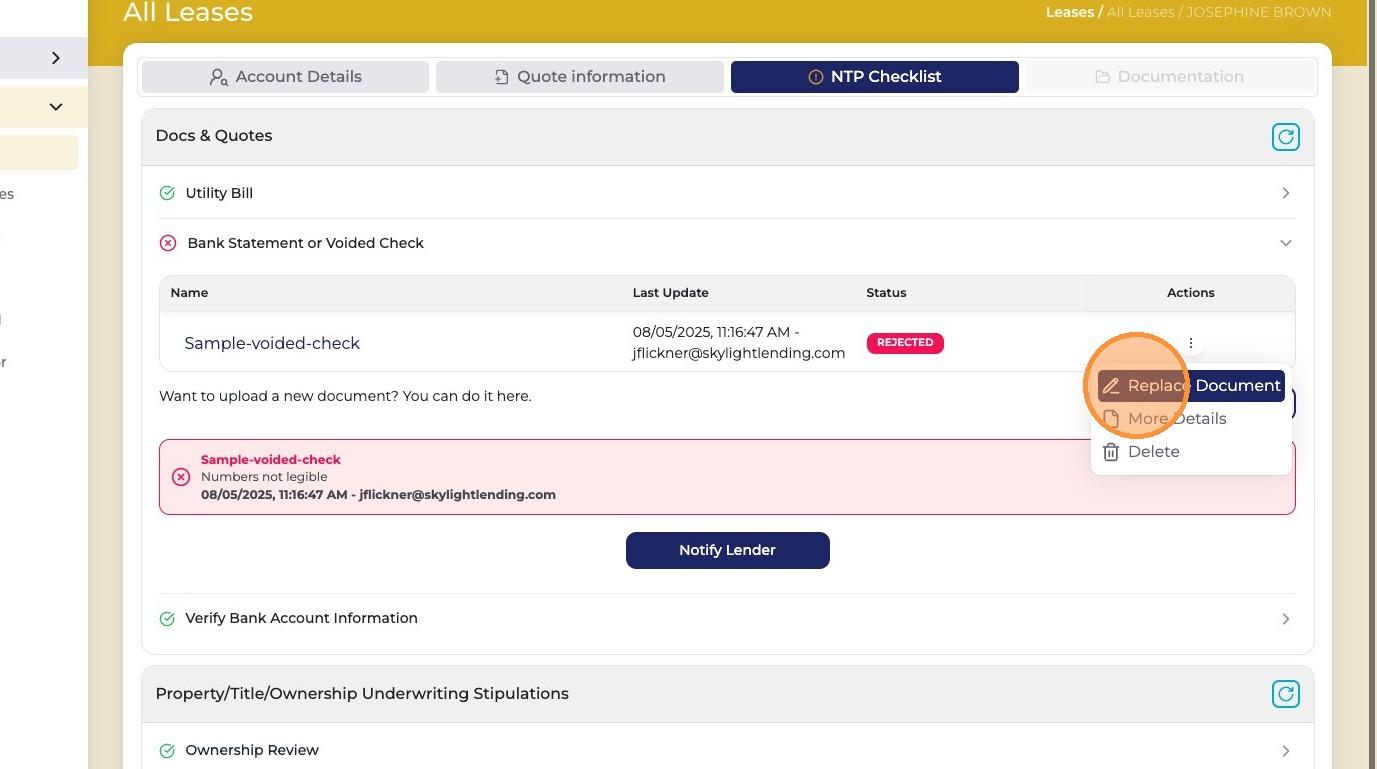Open the Sample-voided-check document link
This screenshot has width=1377, height=769.
272,343
